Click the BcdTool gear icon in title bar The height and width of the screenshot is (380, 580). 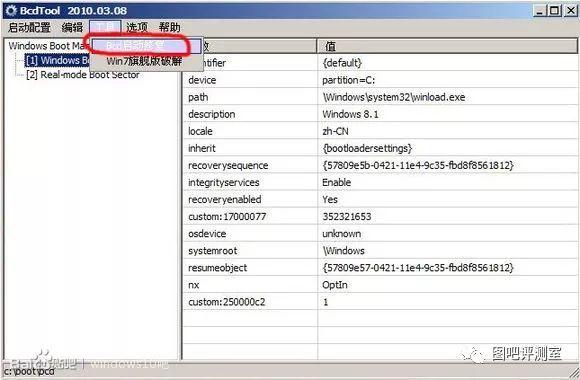point(11,10)
